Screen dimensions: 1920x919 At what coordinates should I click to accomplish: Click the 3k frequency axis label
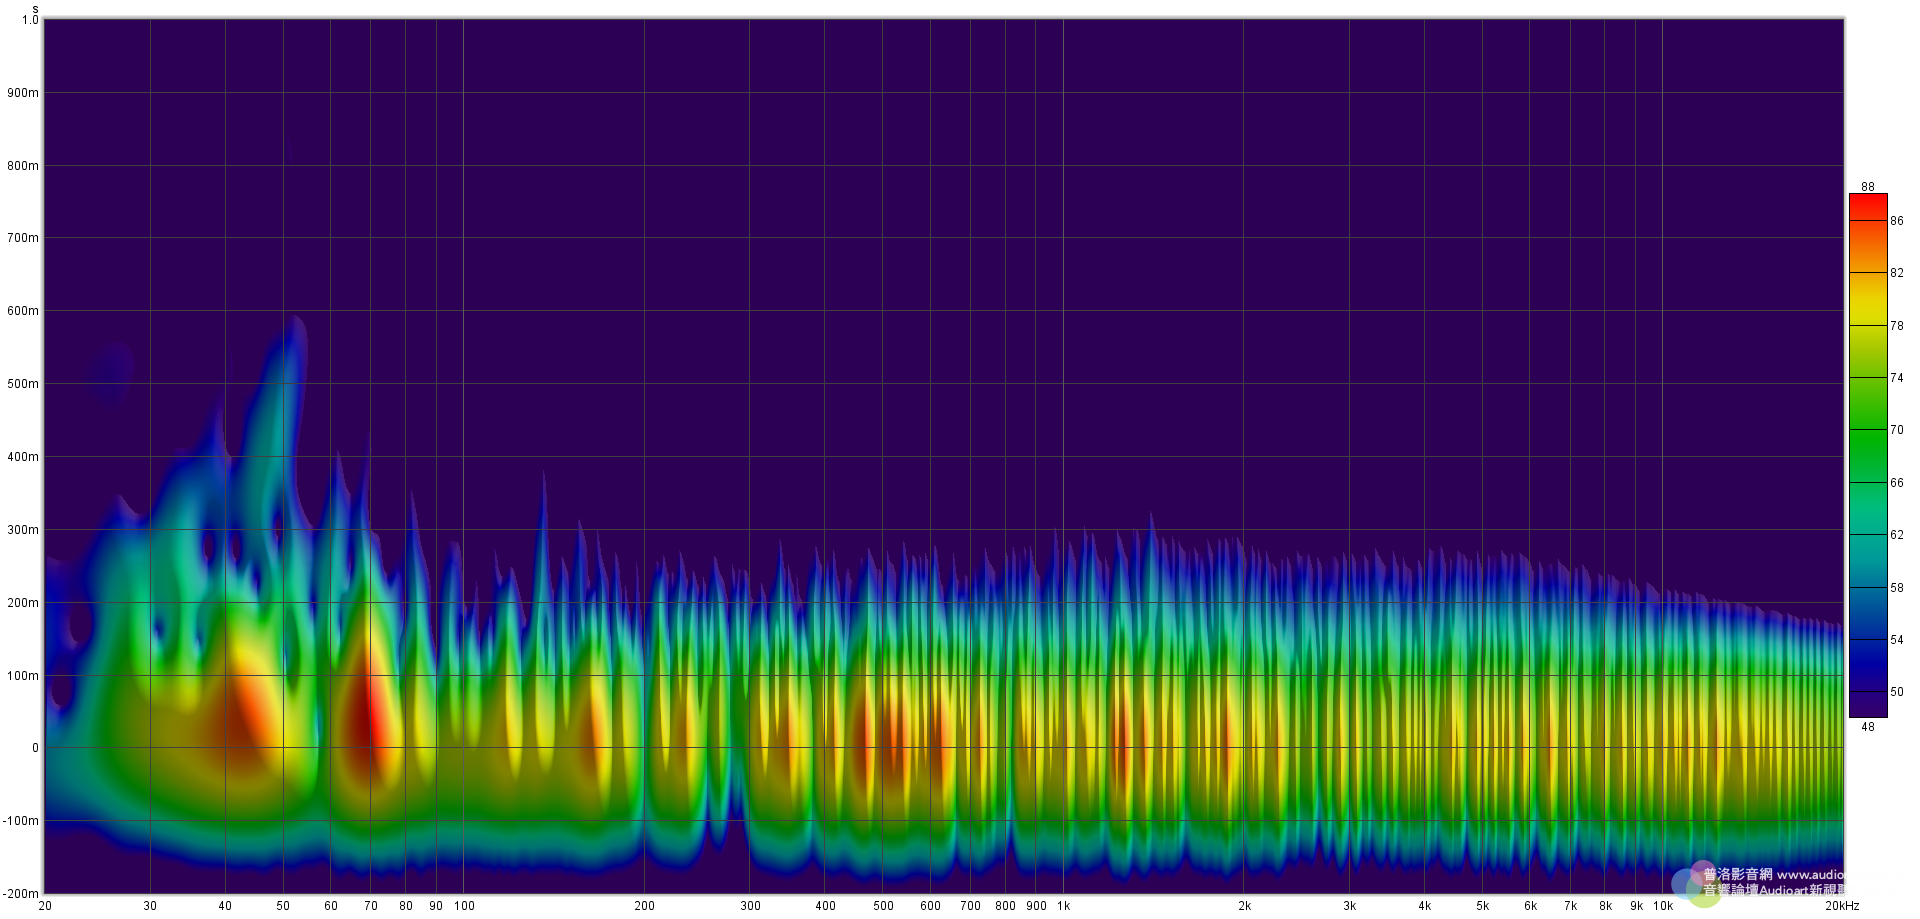(x=1350, y=906)
